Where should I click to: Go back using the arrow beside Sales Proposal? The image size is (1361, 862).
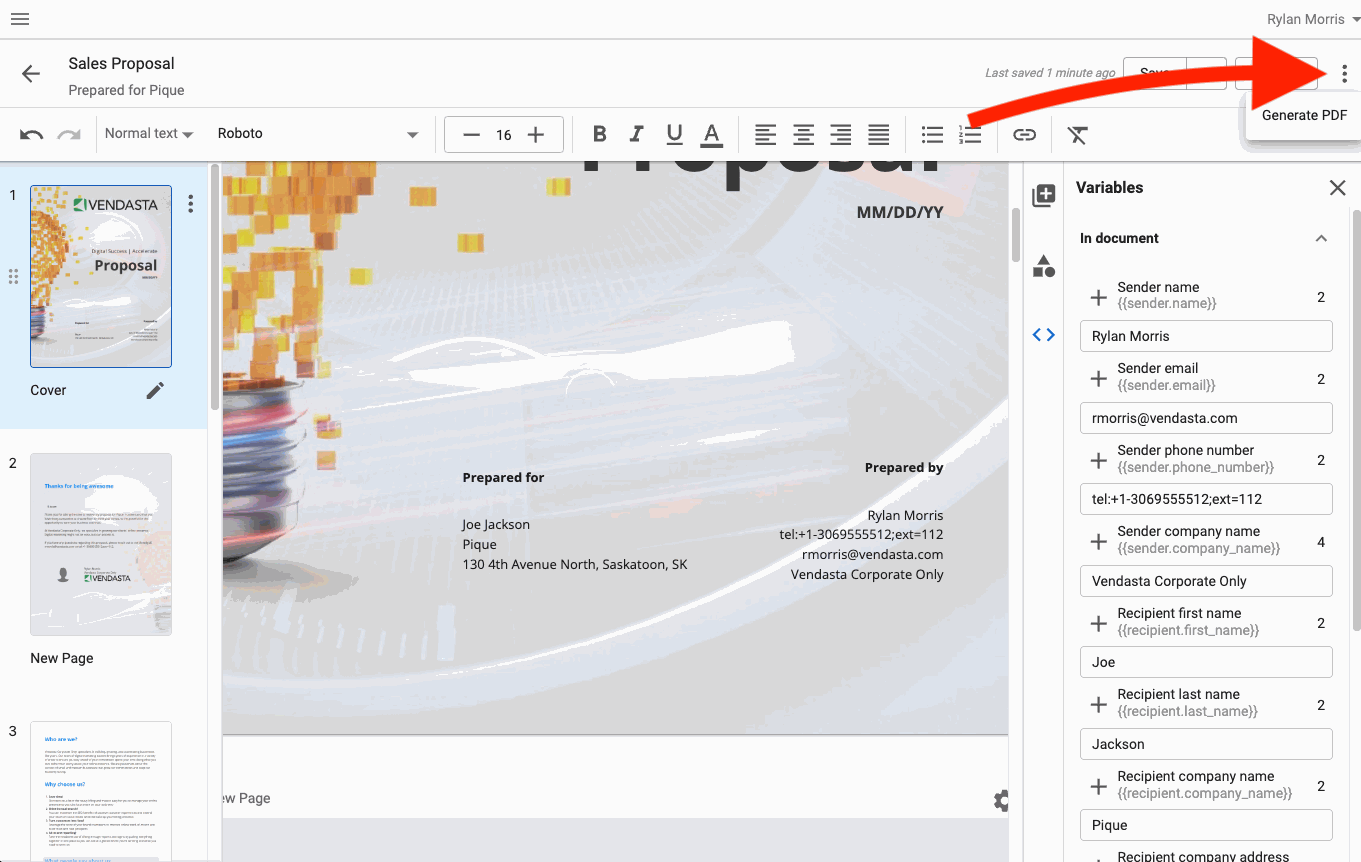tap(31, 74)
